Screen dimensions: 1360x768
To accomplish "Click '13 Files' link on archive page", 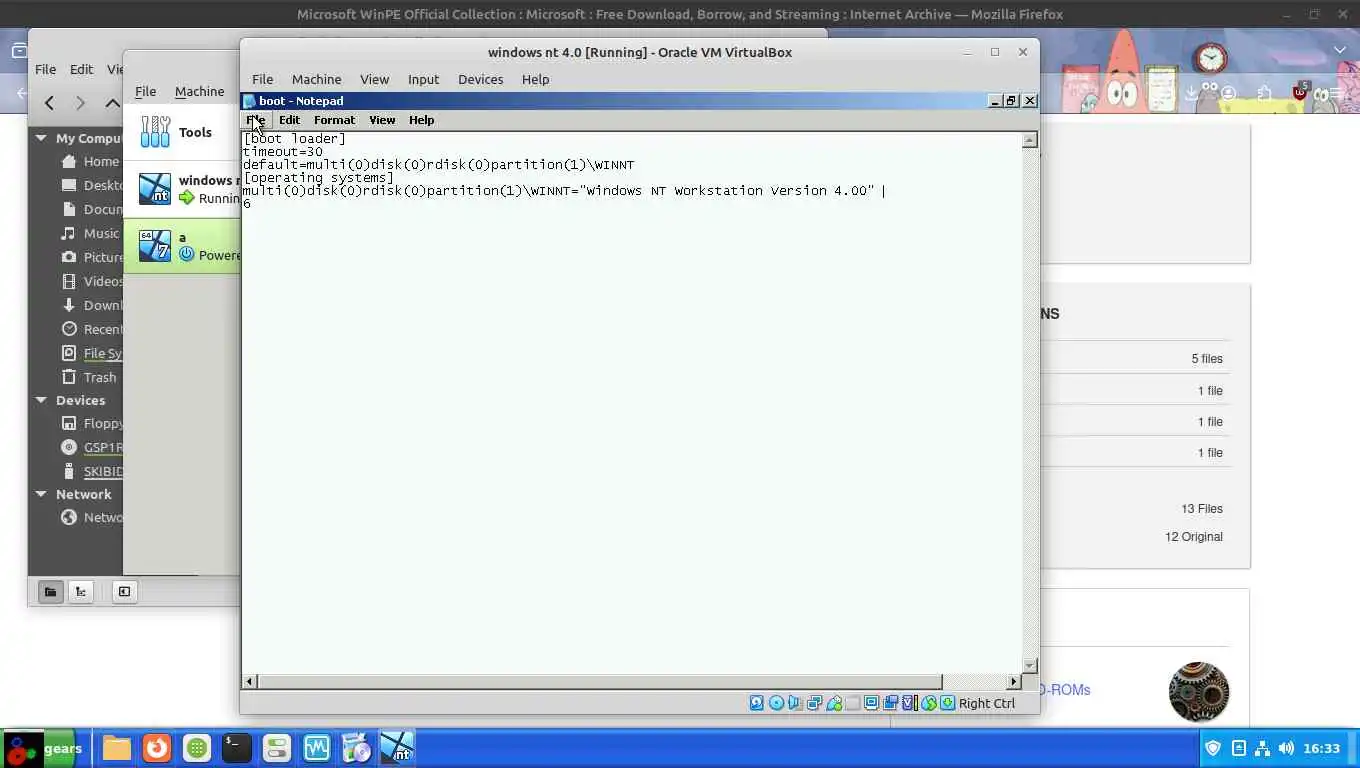I will 1202,508.
